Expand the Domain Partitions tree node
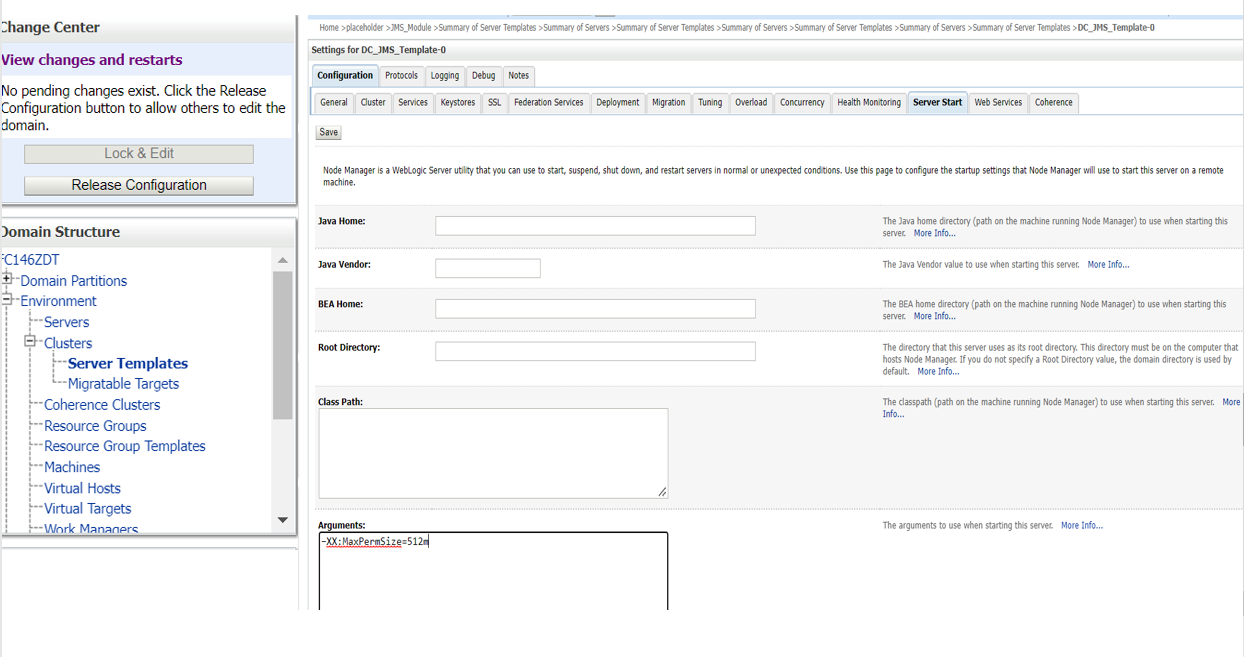The image size is (1244, 657). pos(8,279)
